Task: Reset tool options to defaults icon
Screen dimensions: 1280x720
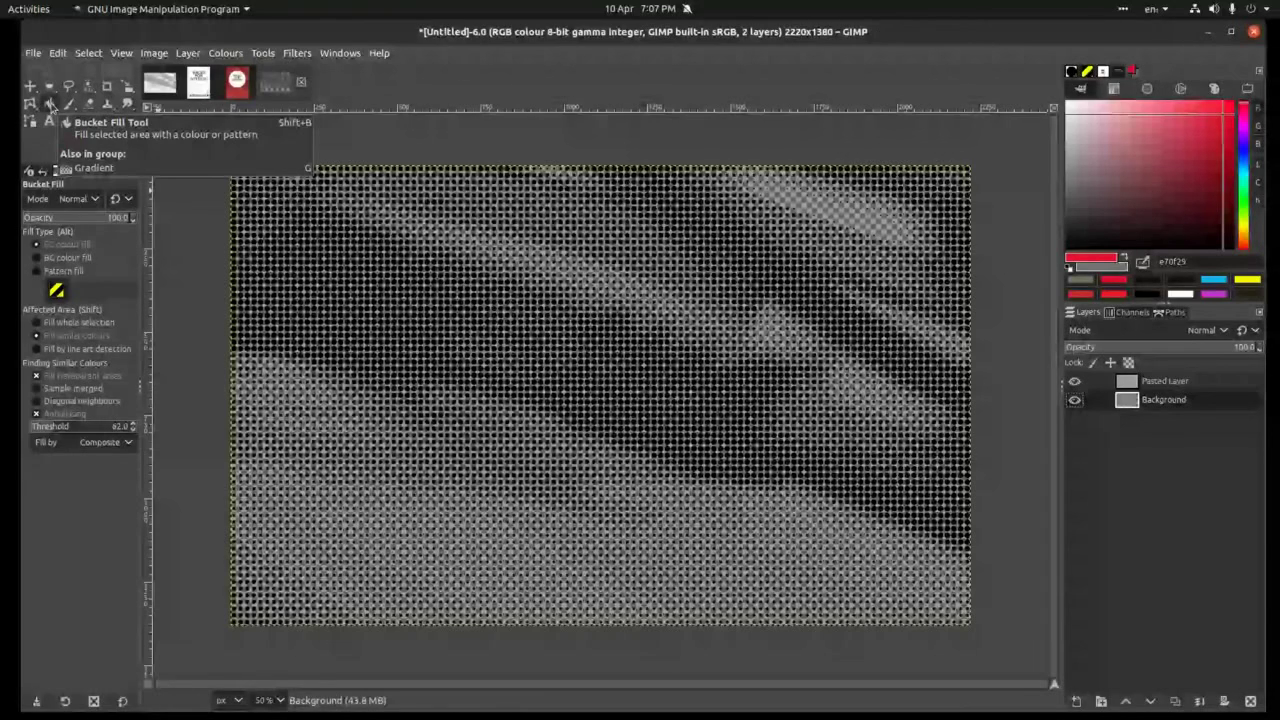Action: click(x=122, y=701)
